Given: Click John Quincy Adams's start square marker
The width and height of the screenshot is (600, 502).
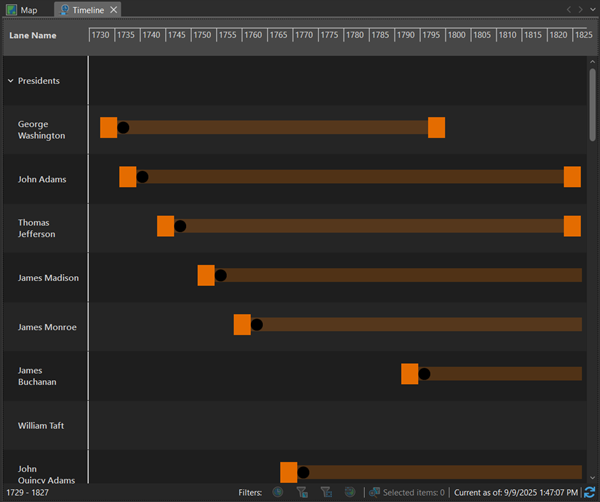Looking at the screenshot, I should coord(289,473).
